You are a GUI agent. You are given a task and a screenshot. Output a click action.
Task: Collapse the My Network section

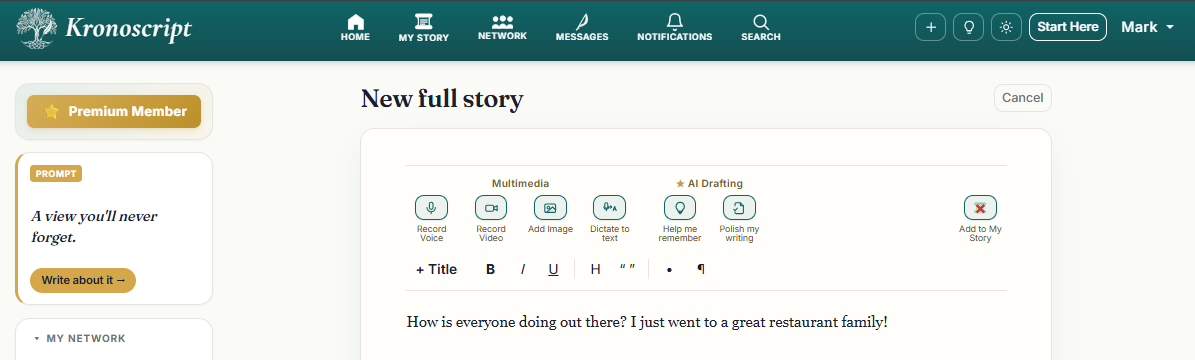80,339
